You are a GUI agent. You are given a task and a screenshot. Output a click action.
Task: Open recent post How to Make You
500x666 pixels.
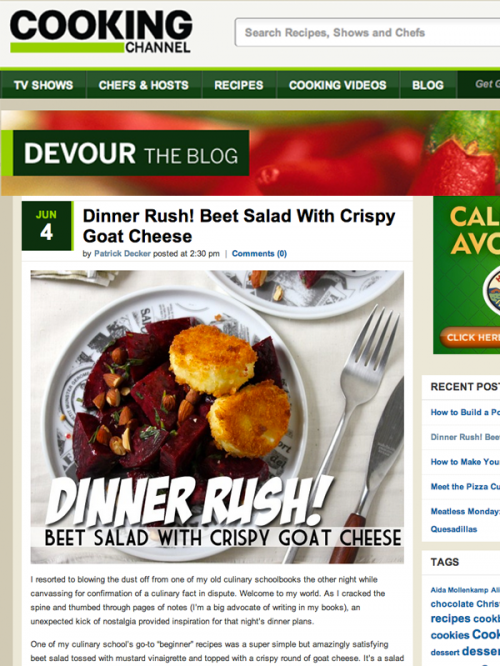465,462
